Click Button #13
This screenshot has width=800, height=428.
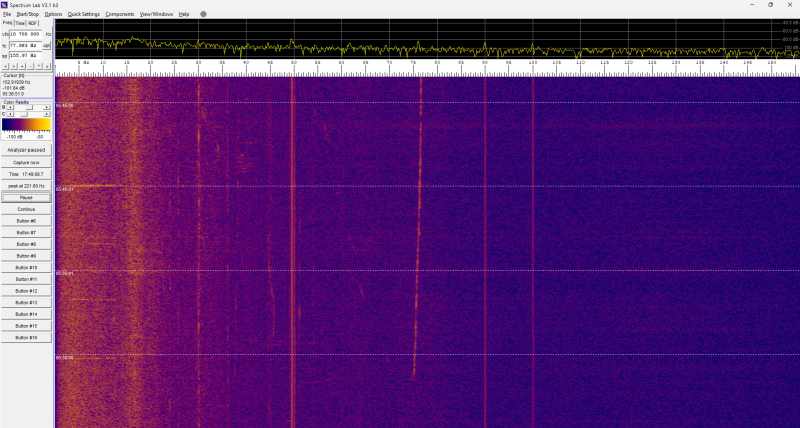(x=26, y=303)
